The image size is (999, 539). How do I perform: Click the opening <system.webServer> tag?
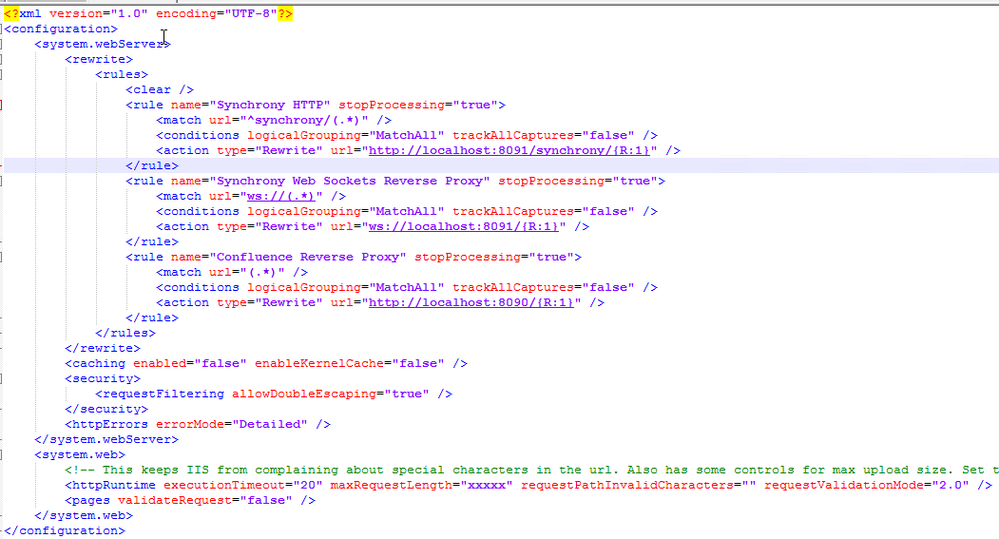tap(103, 44)
